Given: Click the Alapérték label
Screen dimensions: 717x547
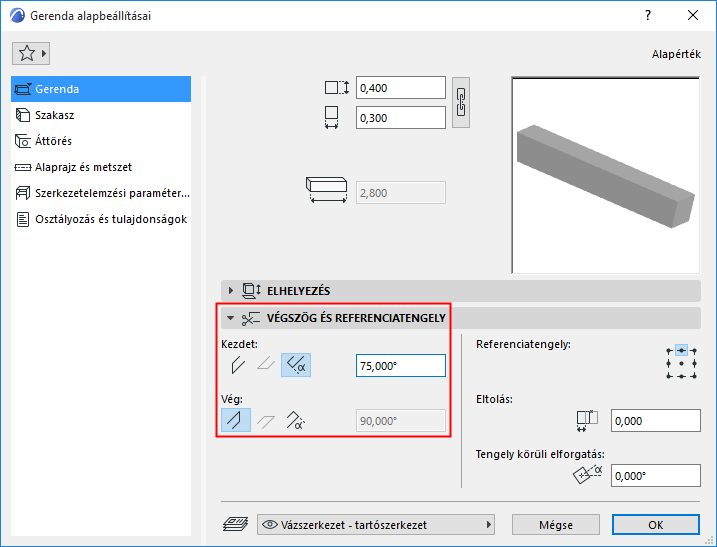Looking at the screenshot, I should click(676, 54).
